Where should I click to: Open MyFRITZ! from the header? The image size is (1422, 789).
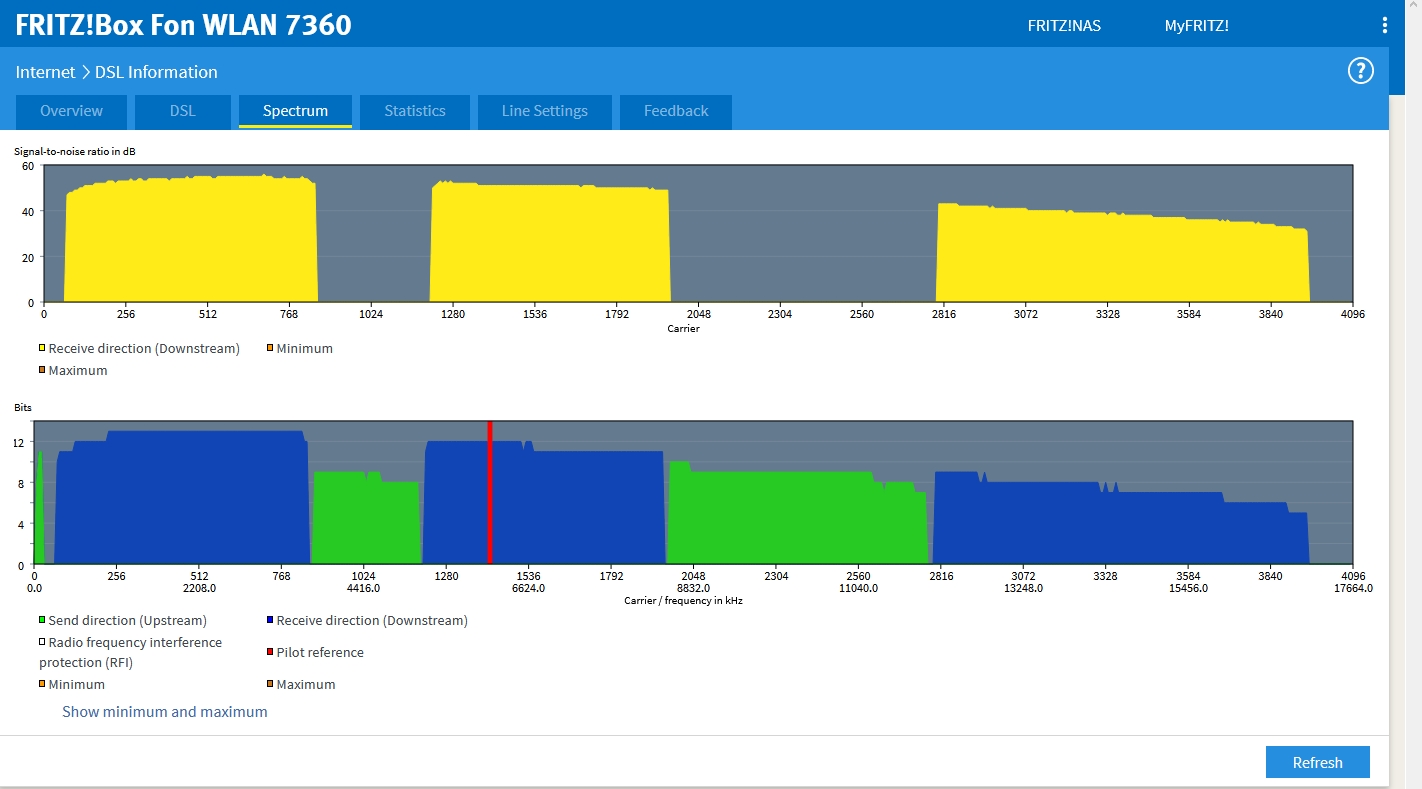click(x=1196, y=26)
